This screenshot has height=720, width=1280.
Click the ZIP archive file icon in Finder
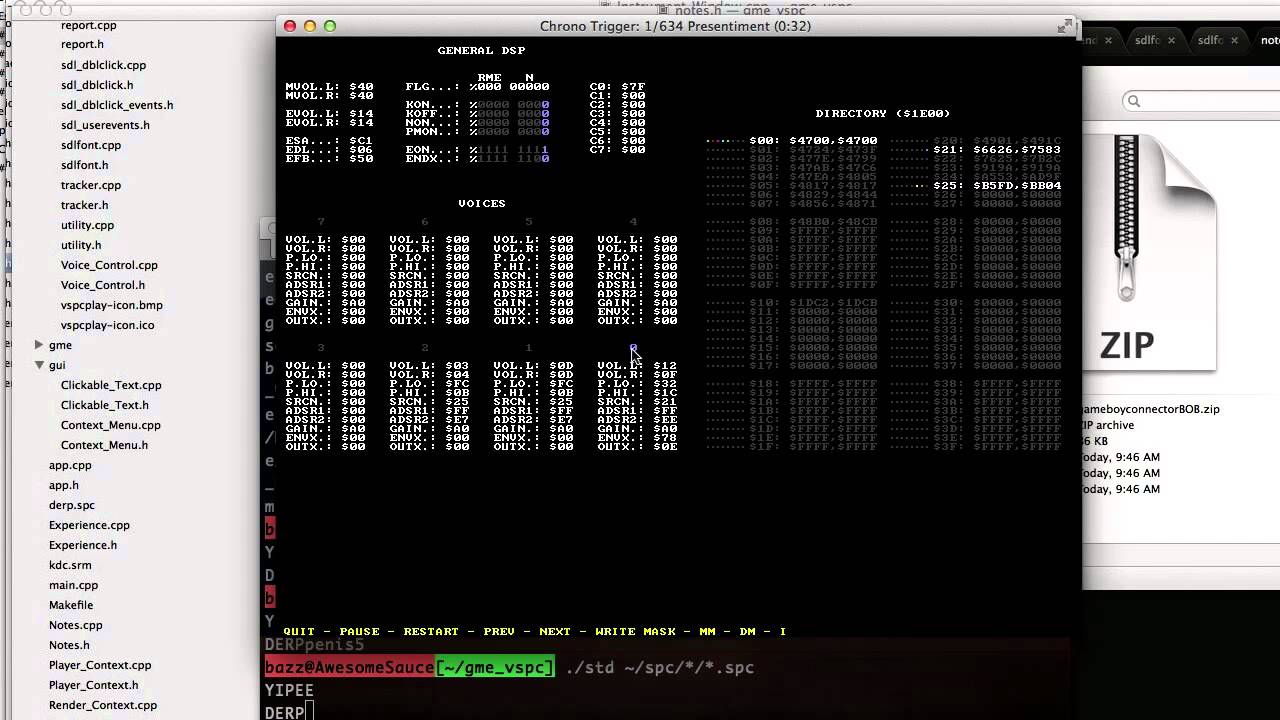pyautogui.click(x=1150, y=252)
